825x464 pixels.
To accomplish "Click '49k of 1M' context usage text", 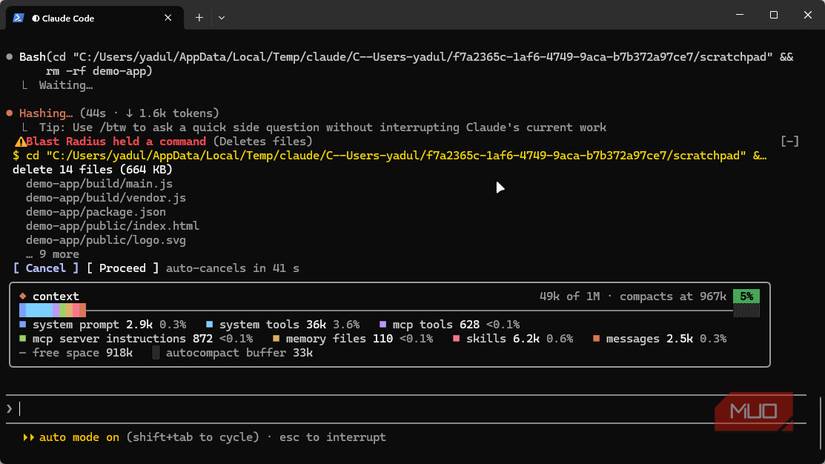I will pos(569,296).
